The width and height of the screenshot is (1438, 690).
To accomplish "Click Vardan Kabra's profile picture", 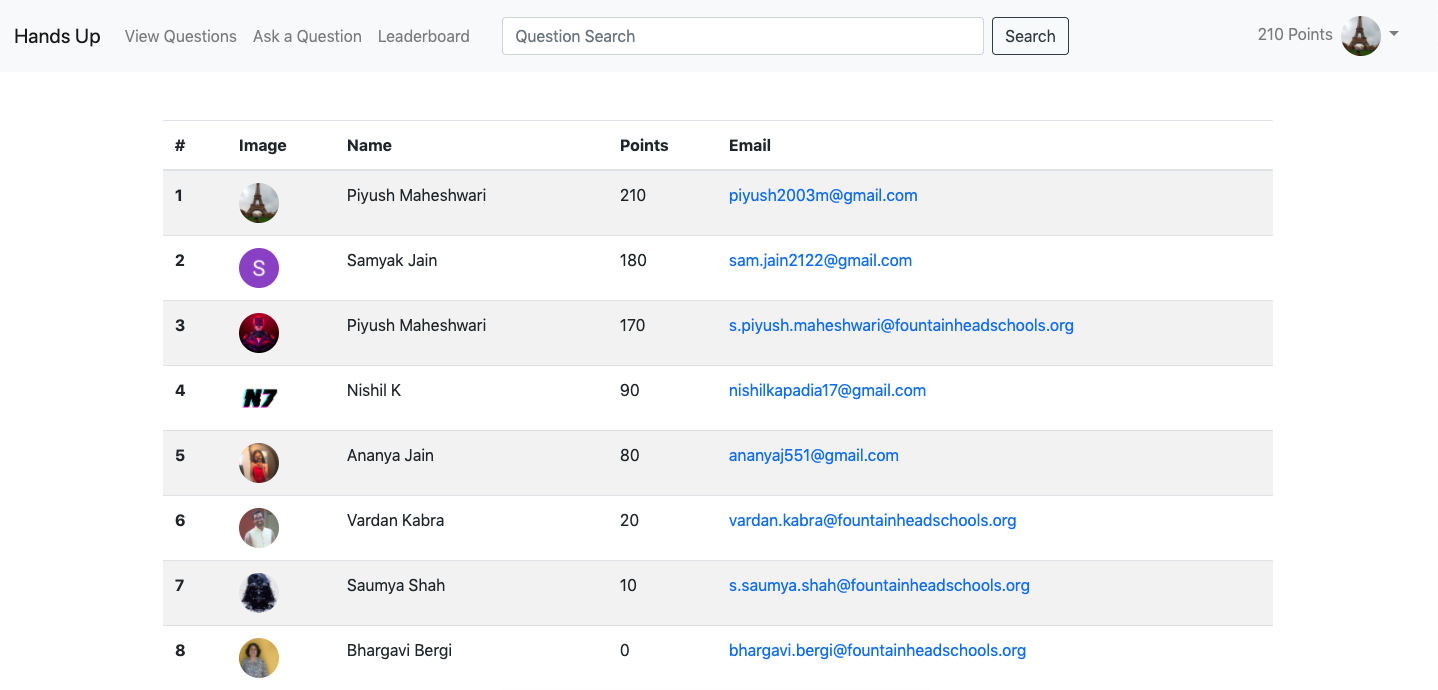I will click(x=259, y=528).
